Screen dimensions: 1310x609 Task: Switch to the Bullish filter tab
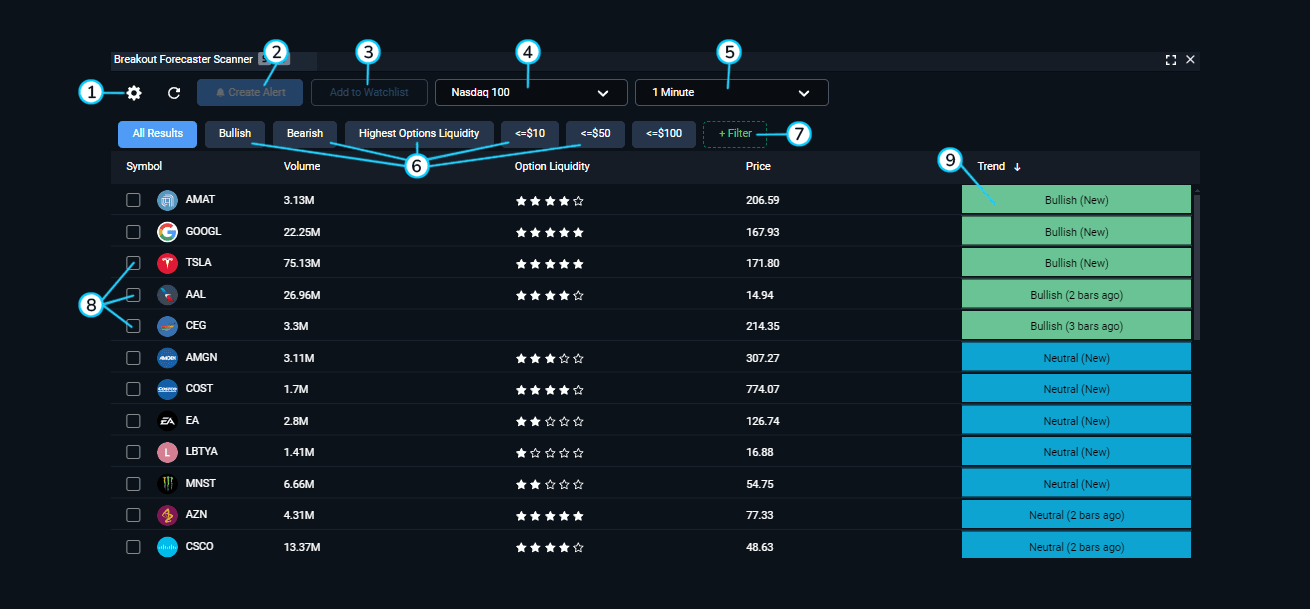[x=234, y=133]
